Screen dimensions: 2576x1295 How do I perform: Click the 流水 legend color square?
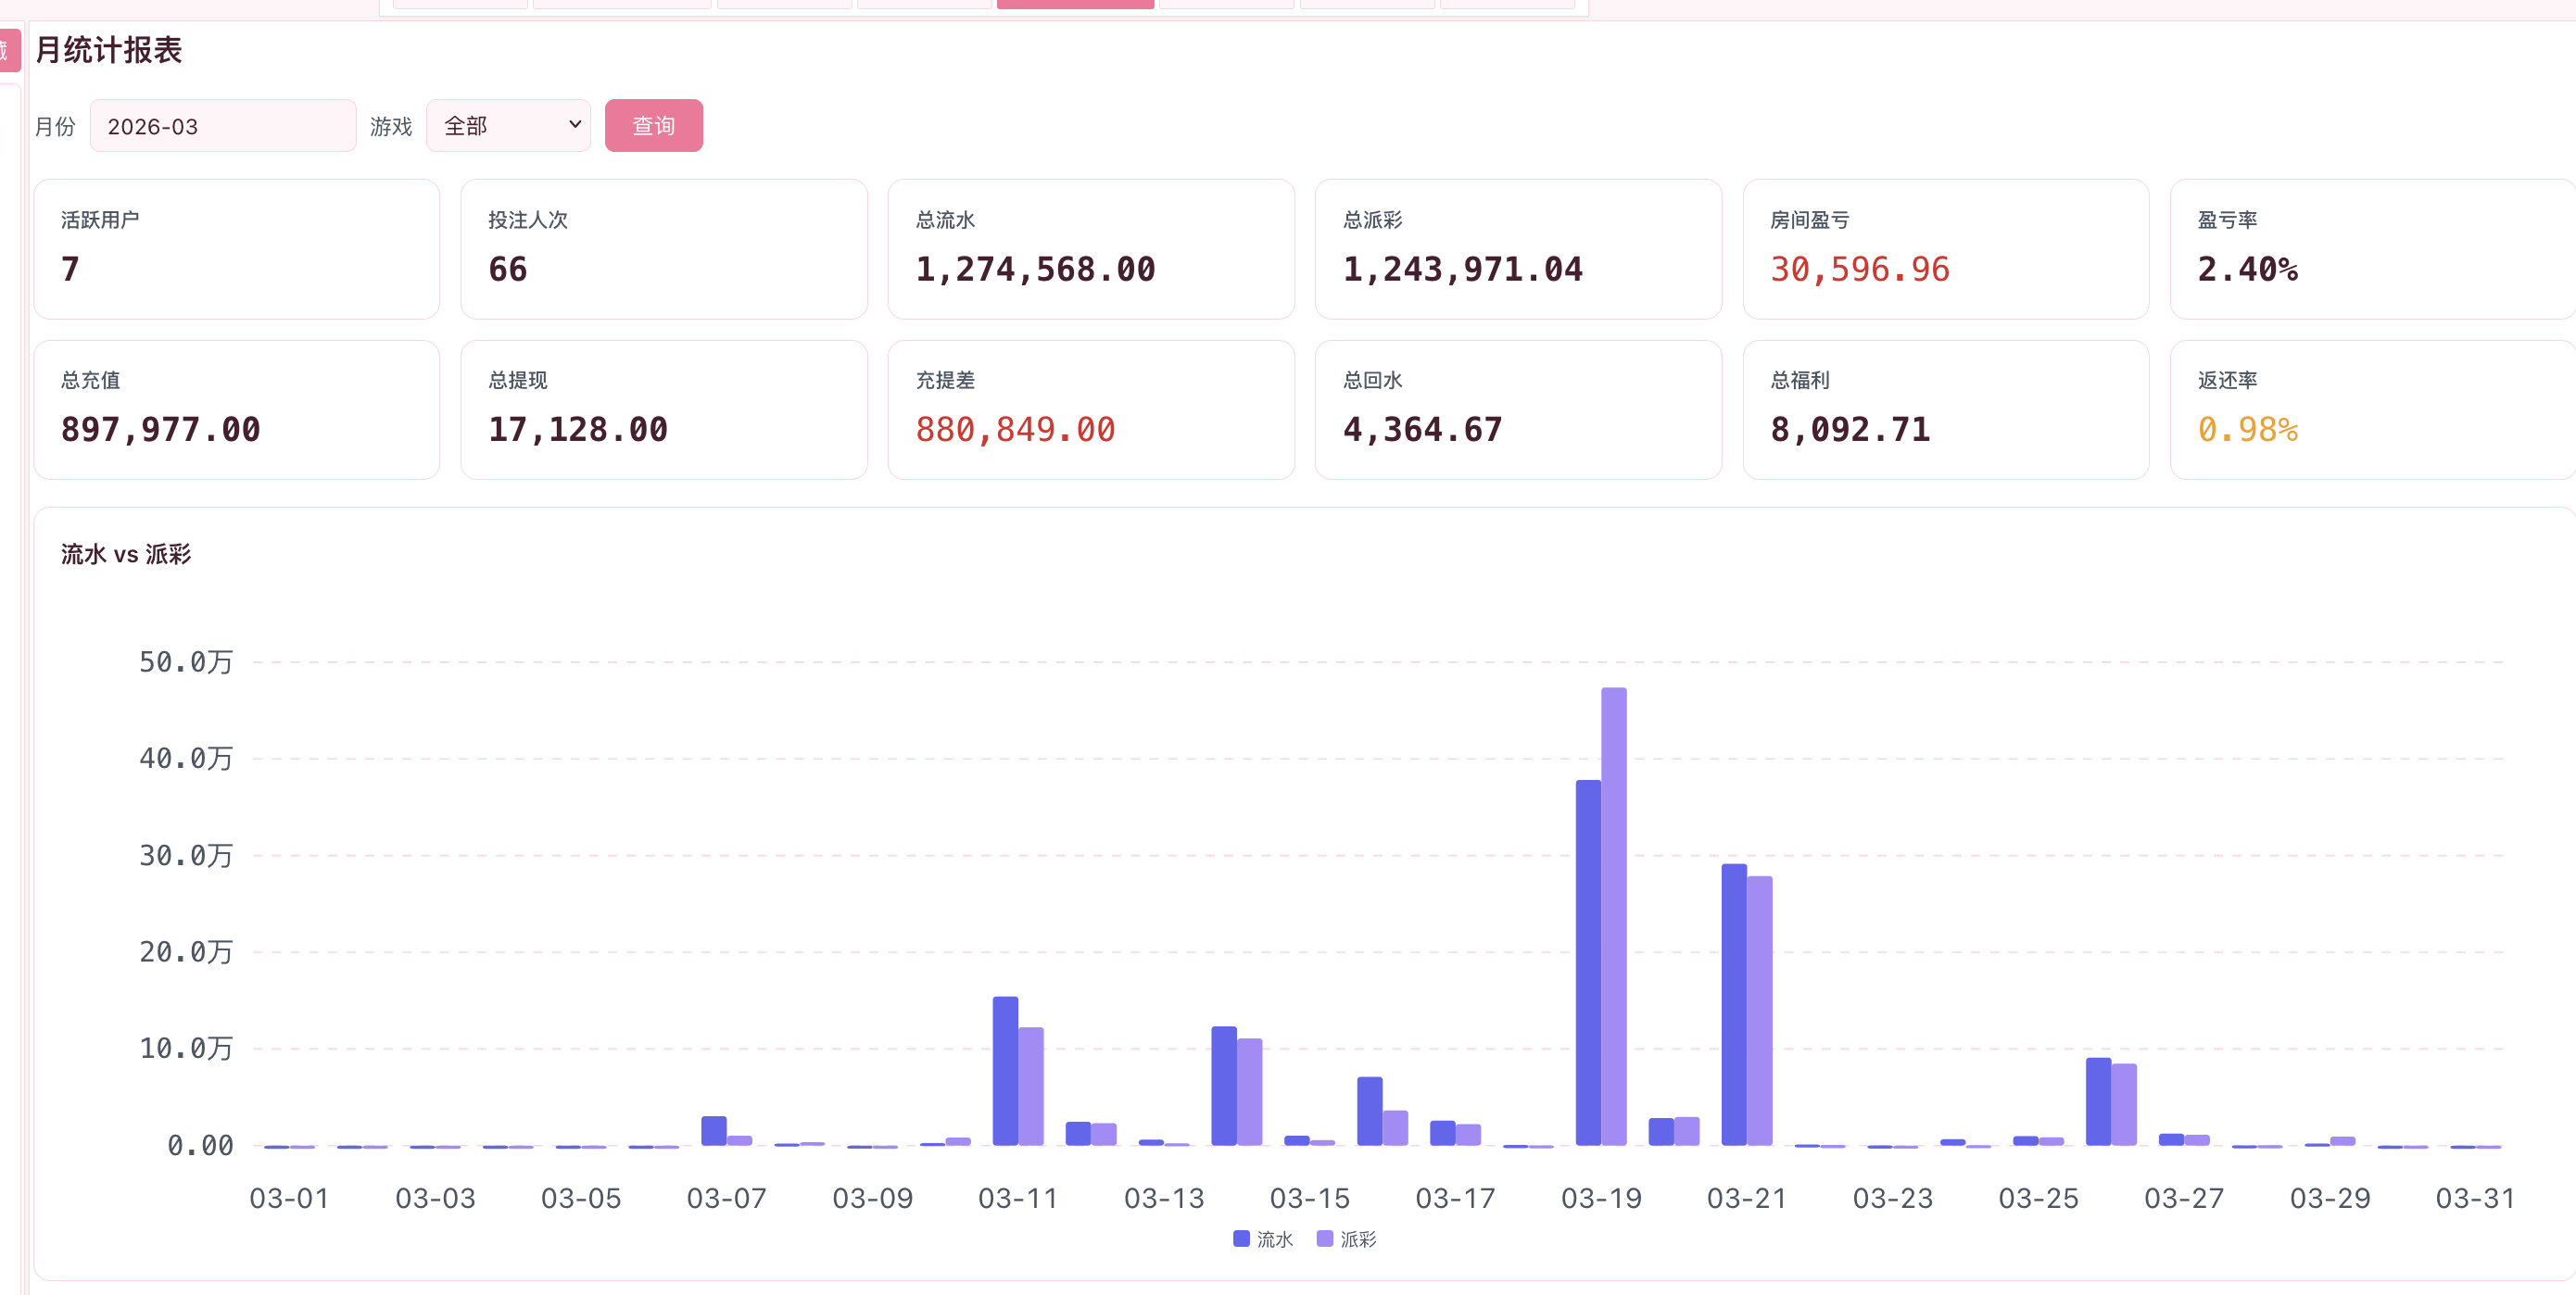(1241, 1238)
